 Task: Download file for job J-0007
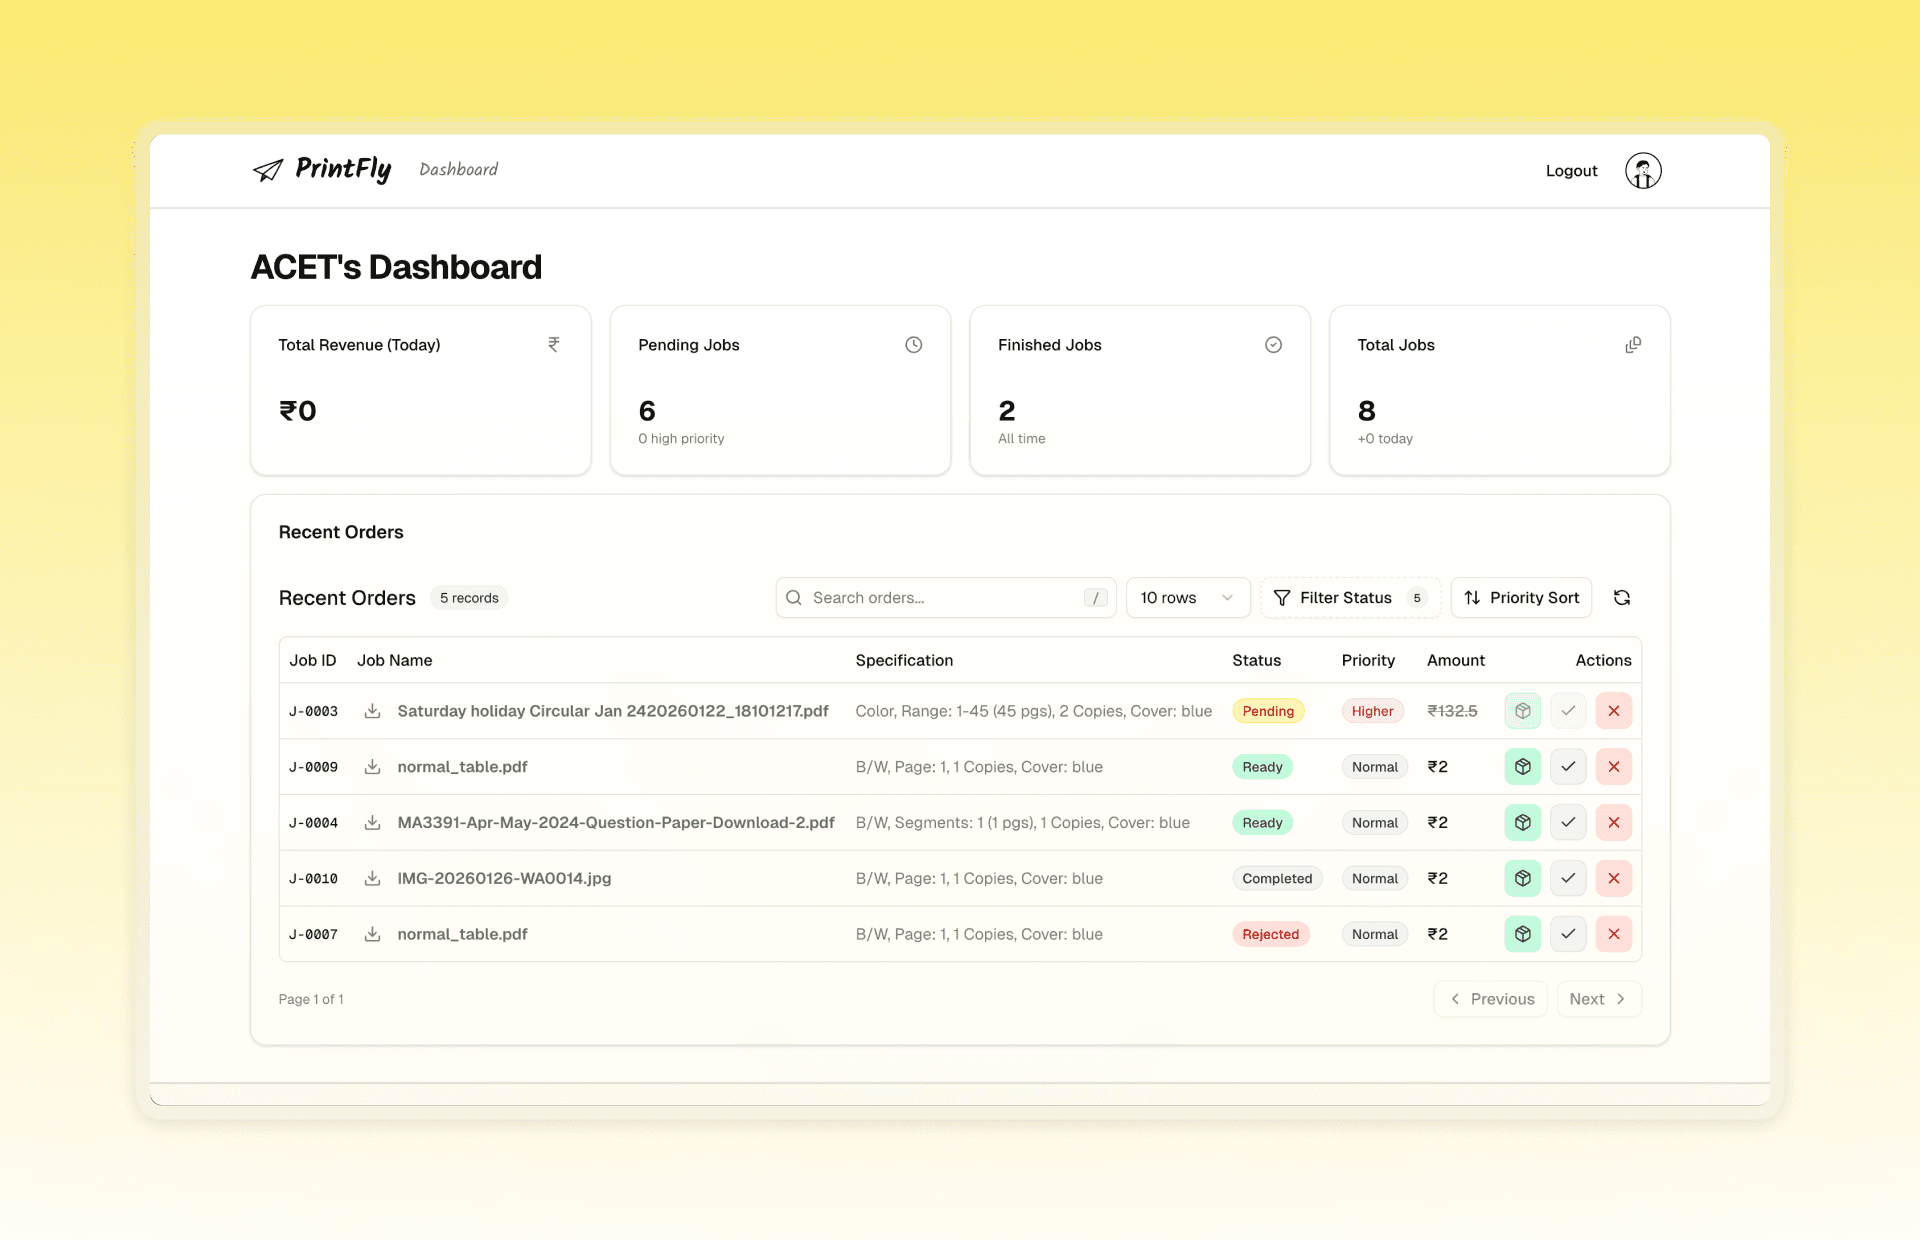pyautogui.click(x=372, y=934)
